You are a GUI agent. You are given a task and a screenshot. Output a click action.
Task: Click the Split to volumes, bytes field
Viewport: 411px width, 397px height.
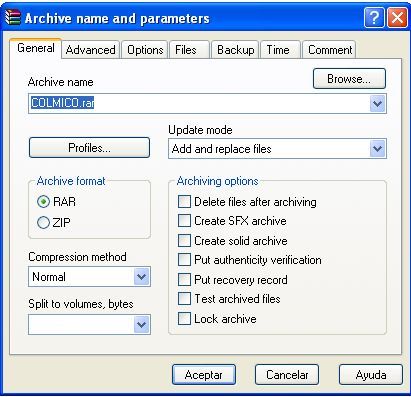pyautogui.click(x=89, y=325)
